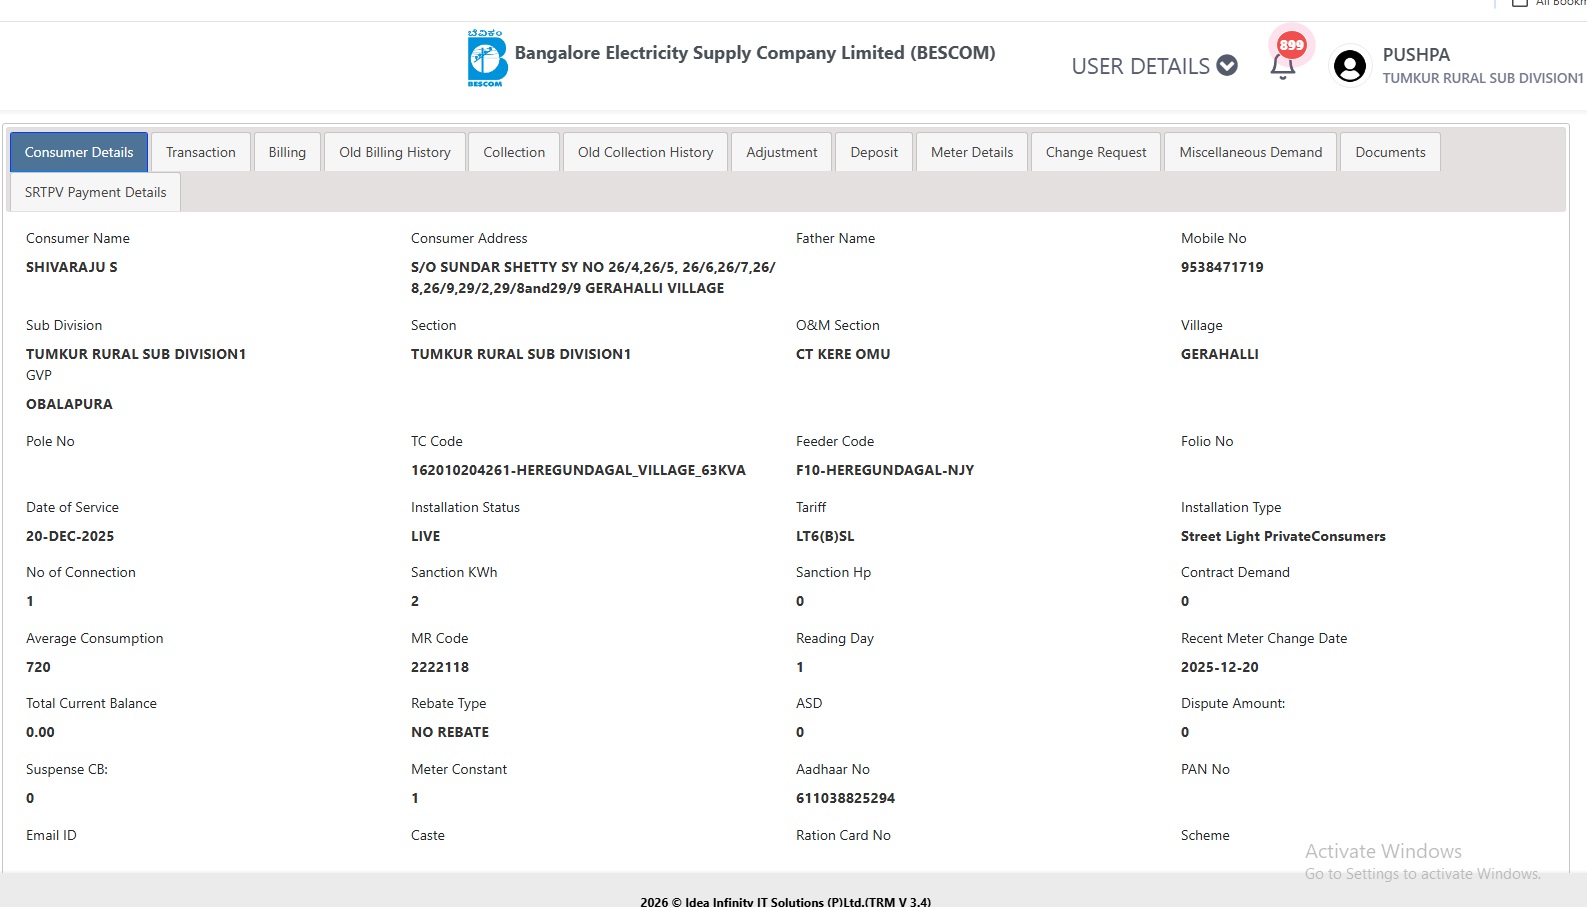Click the O&M Section value CT KERE OMU
The image size is (1587, 907).
click(x=843, y=354)
